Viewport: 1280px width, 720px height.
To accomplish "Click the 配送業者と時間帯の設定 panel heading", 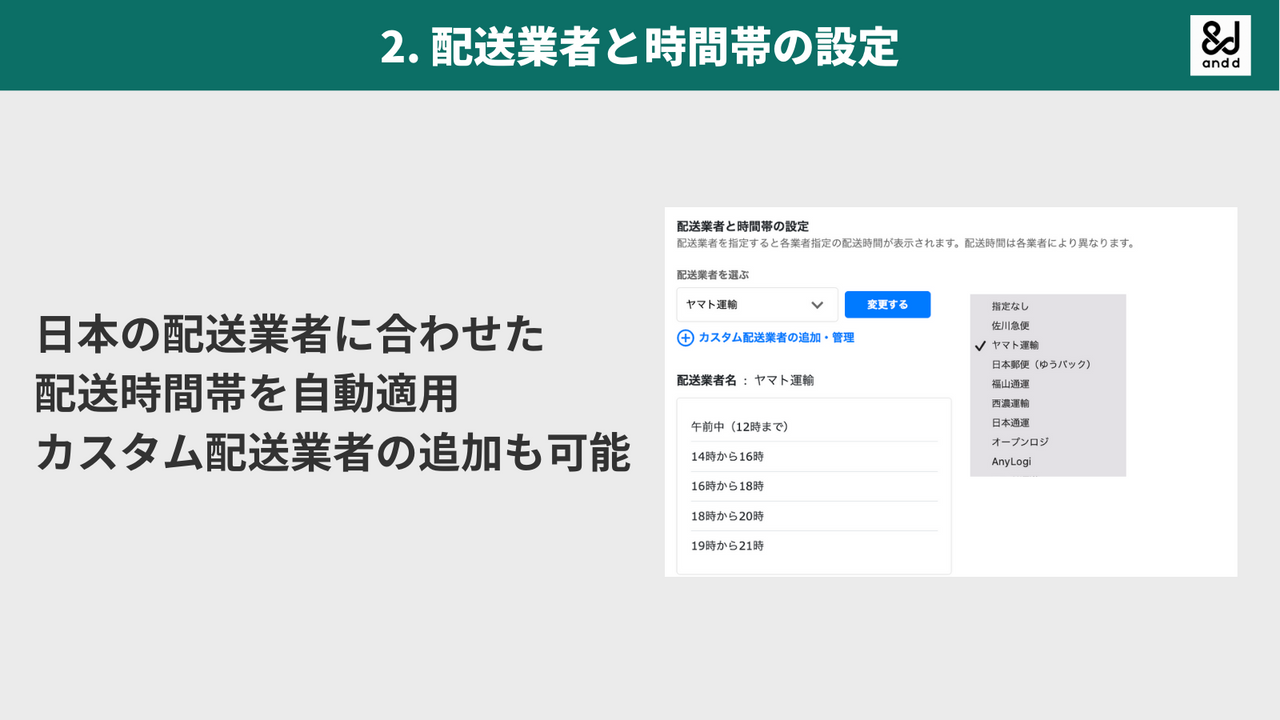I will tap(743, 226).
